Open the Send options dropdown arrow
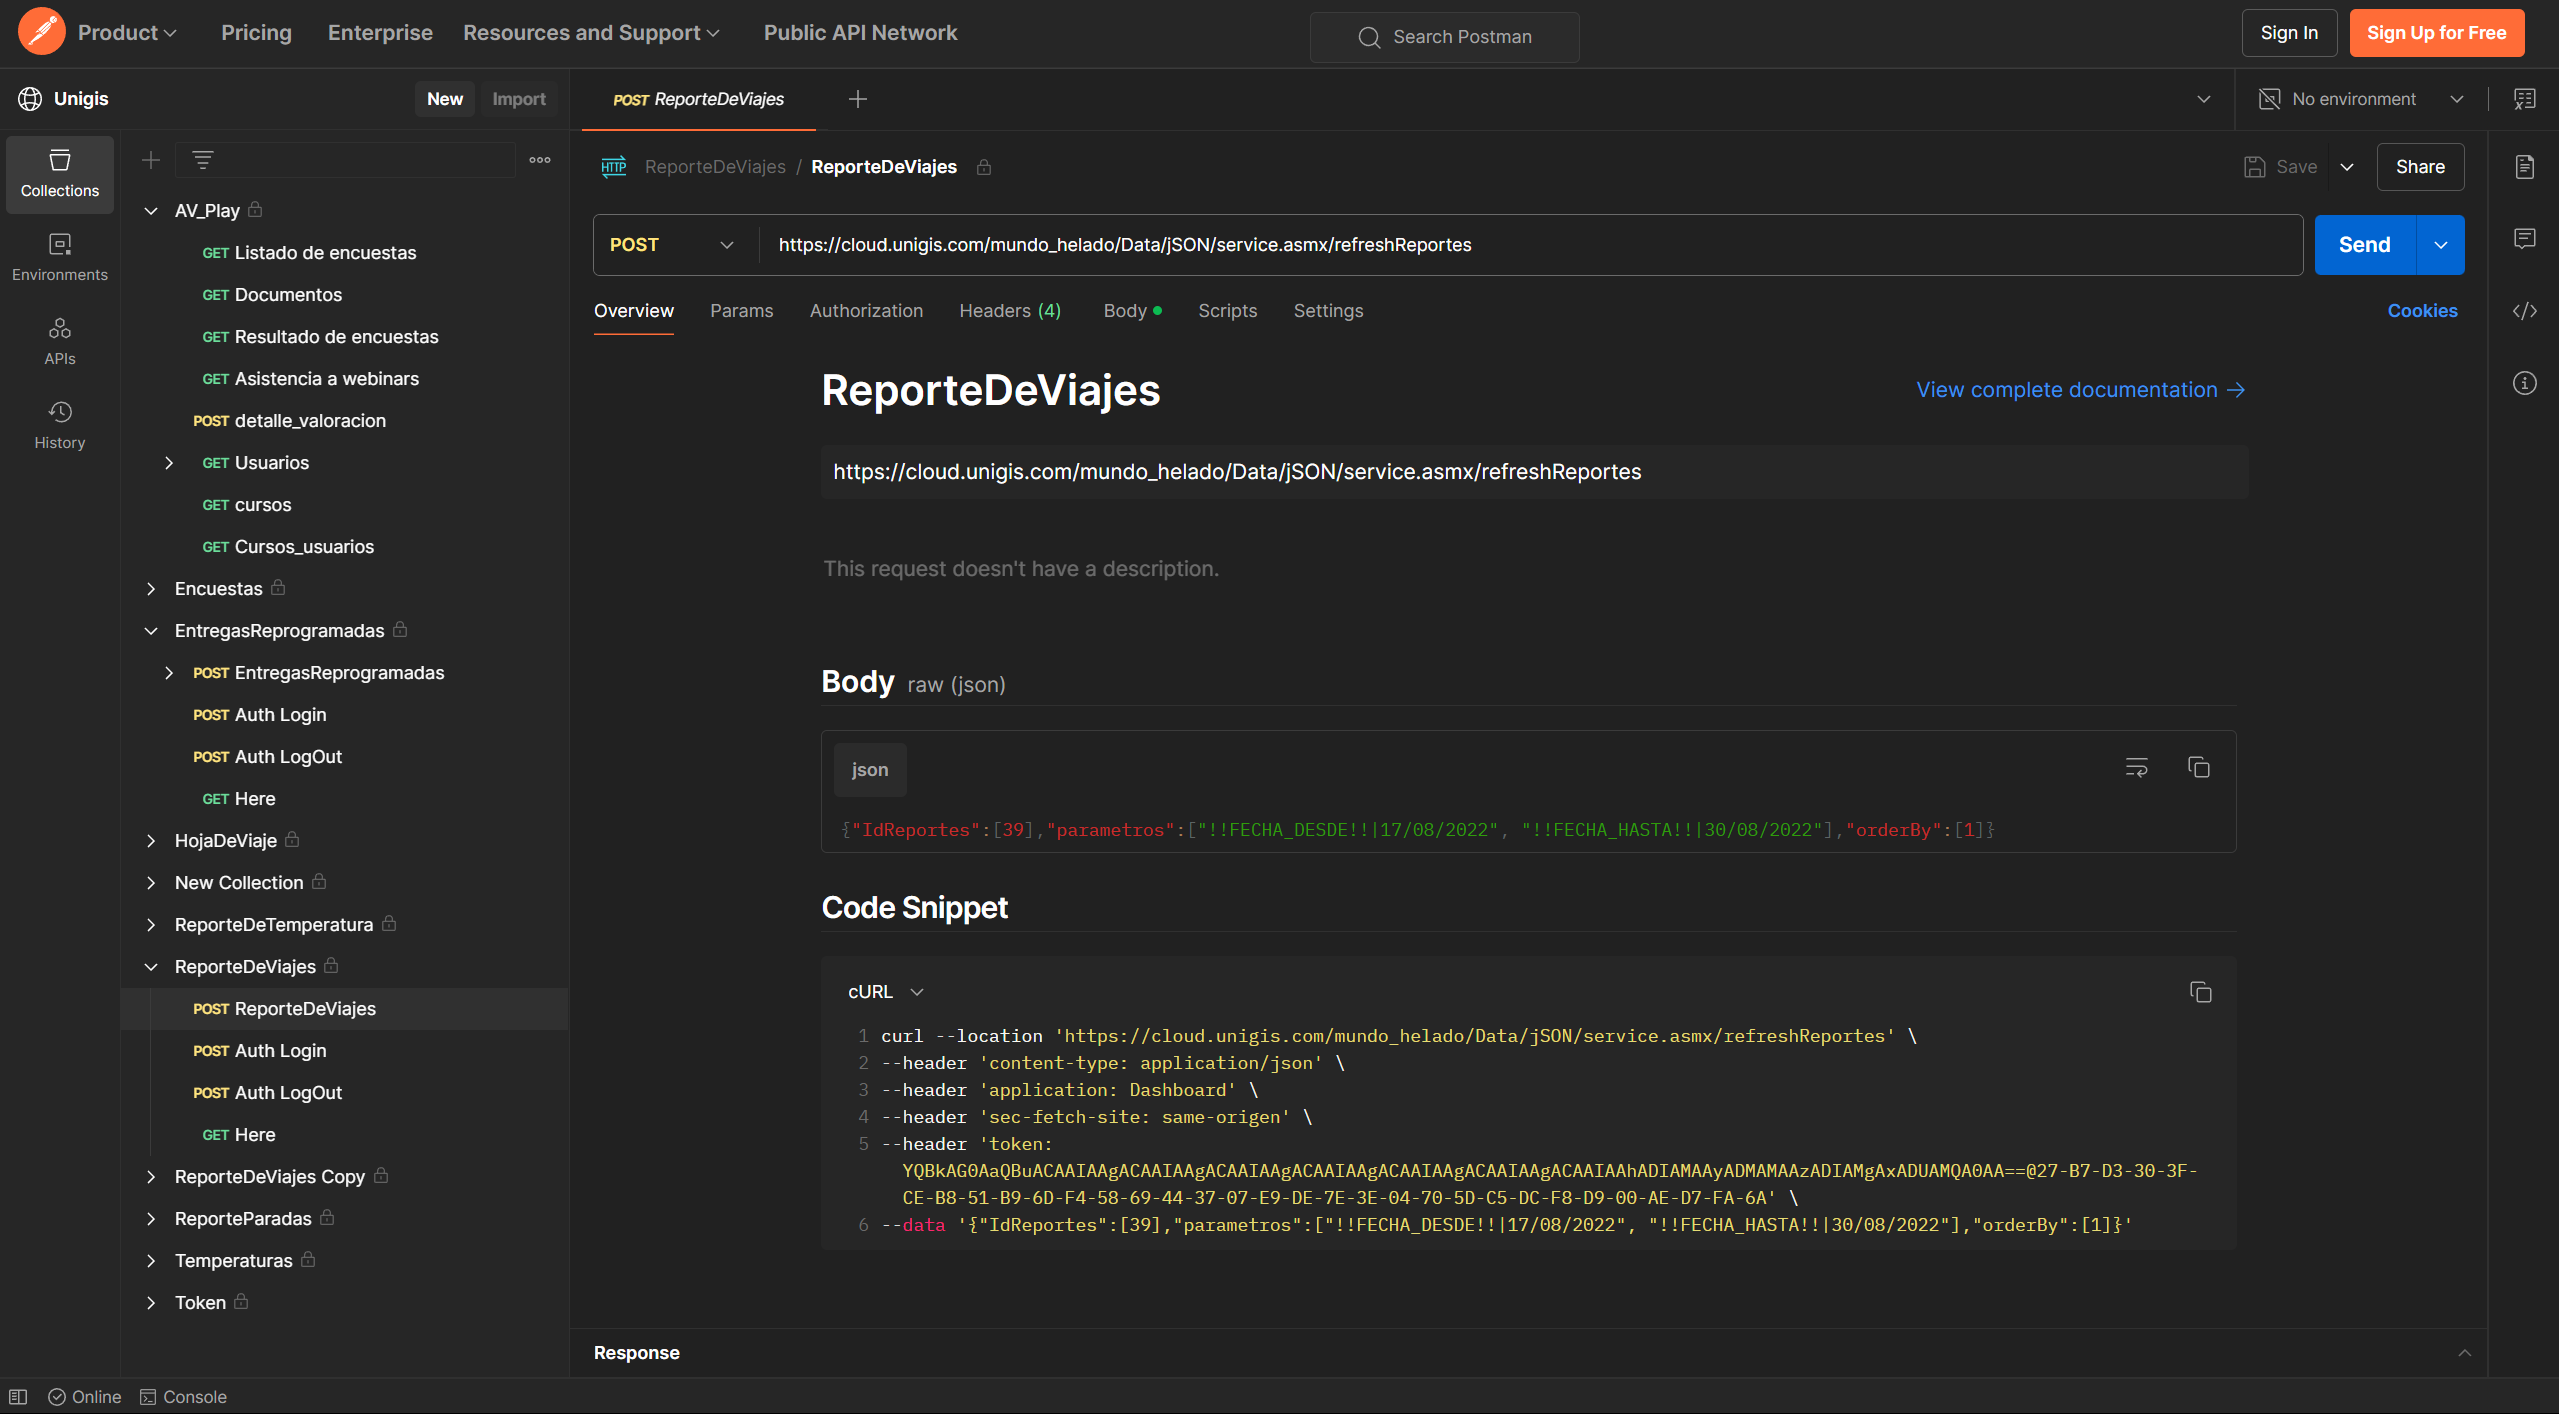The height and width of the screenshot is (1414, 2559). (2441, 245)
